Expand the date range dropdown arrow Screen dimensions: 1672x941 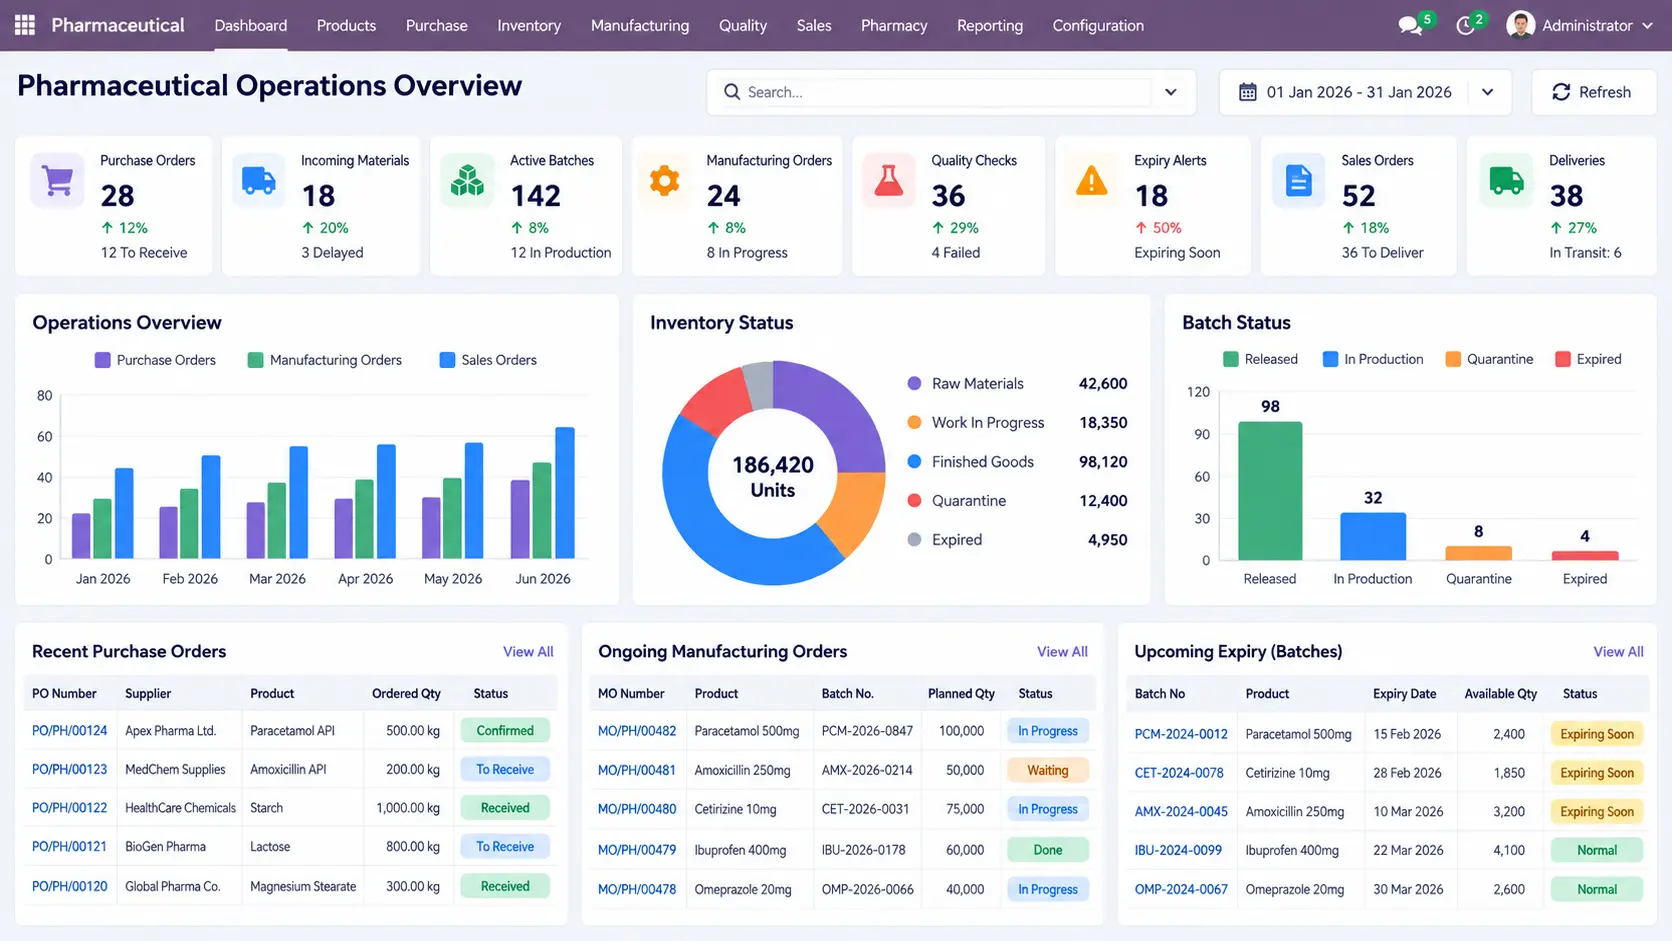pos(1488,92)
